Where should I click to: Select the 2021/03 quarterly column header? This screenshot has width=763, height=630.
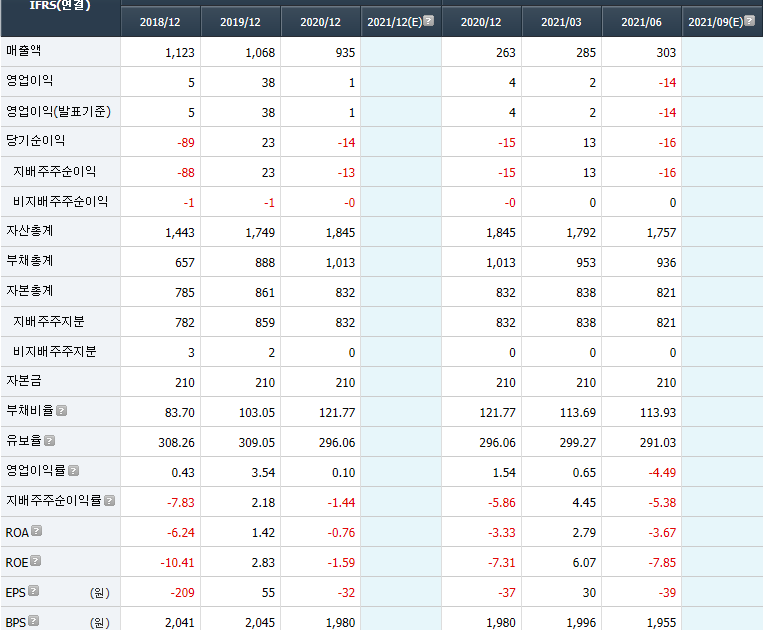pyautogui.click(x=561, y=22)
